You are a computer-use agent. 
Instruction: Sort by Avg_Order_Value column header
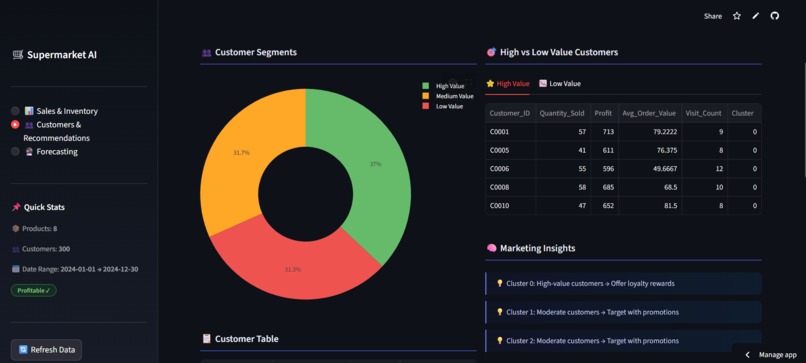pyautogui.click(x=649, y=113)
